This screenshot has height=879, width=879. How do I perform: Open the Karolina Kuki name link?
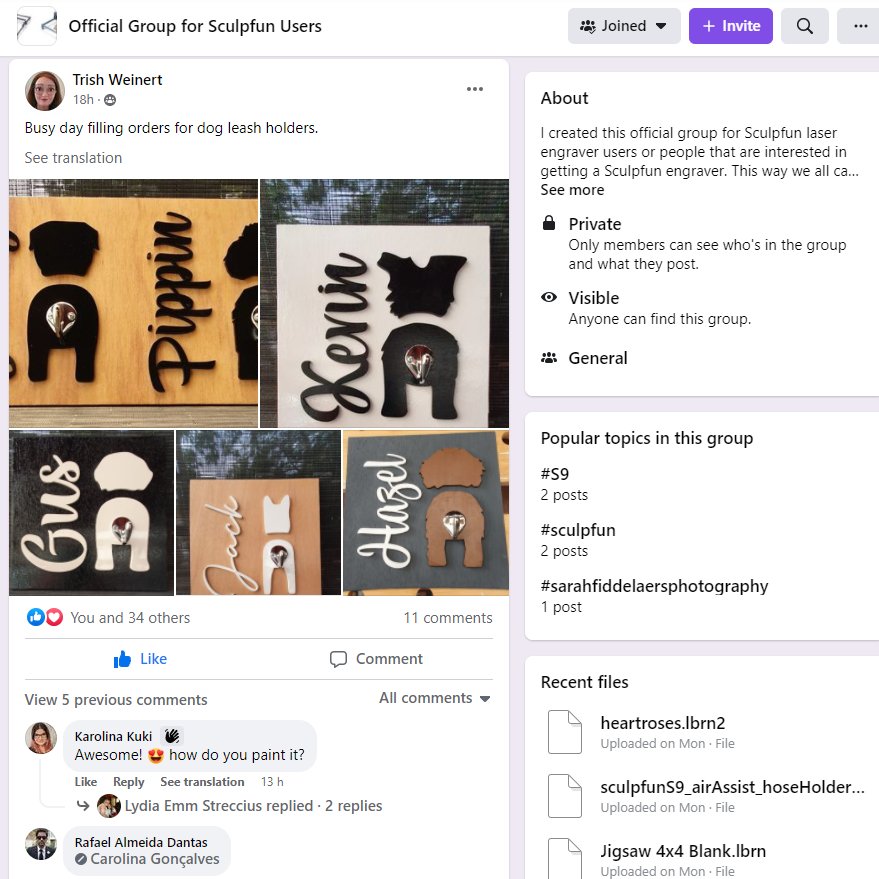113,736
